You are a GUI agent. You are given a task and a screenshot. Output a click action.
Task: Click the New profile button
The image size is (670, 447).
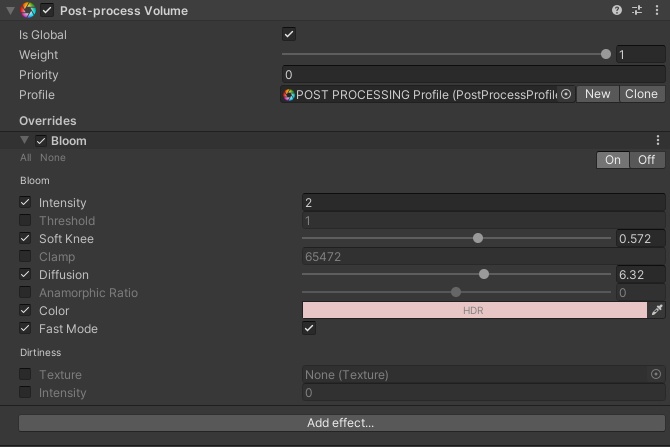[x=598, y=94]
